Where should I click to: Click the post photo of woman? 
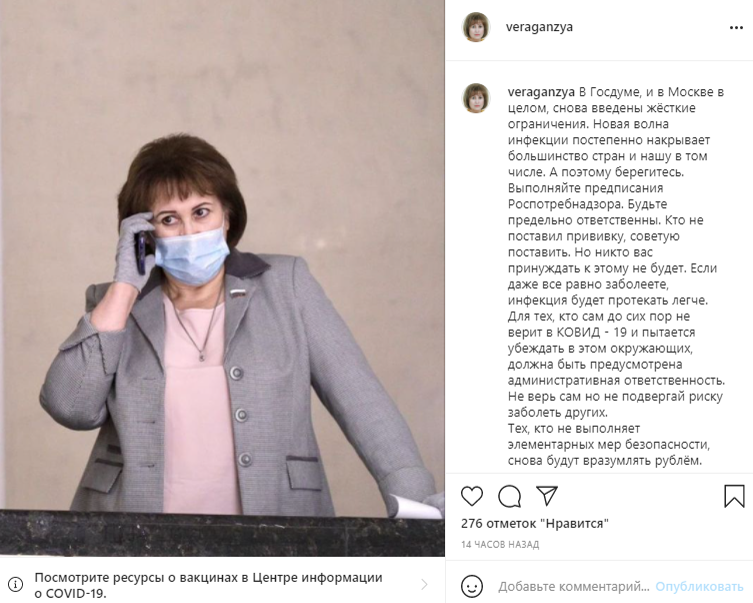pos(222,278)
